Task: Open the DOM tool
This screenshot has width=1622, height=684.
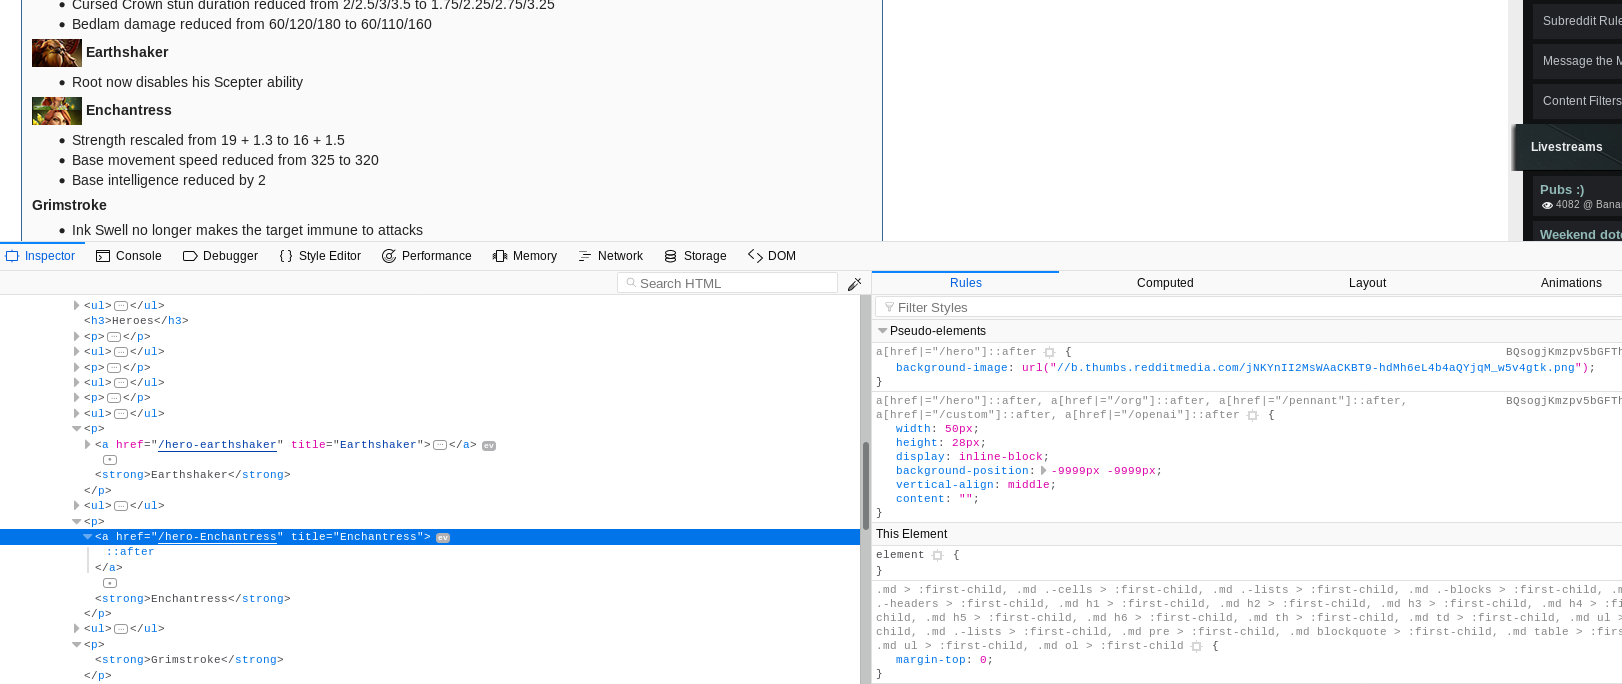Action: tap(772, 256)
